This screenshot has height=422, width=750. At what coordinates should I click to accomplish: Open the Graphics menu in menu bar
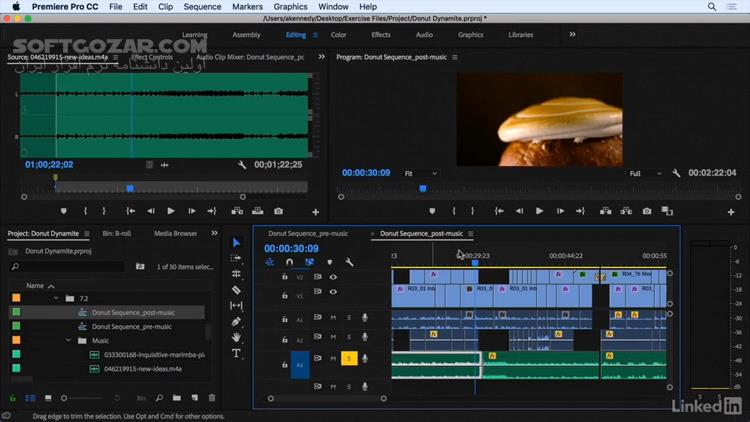pyautogui.click(x=290, y=7)
